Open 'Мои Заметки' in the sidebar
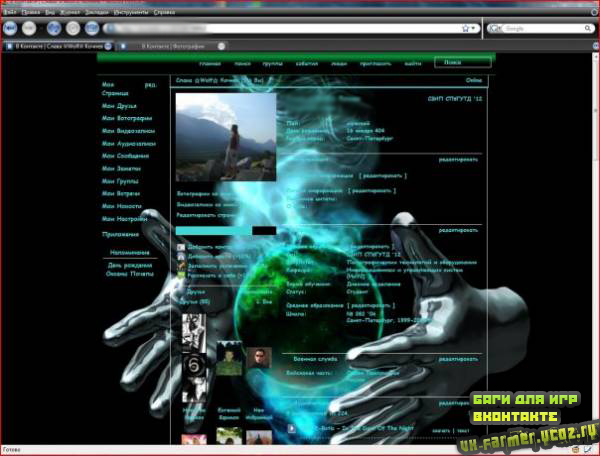 tap(121, 169)
